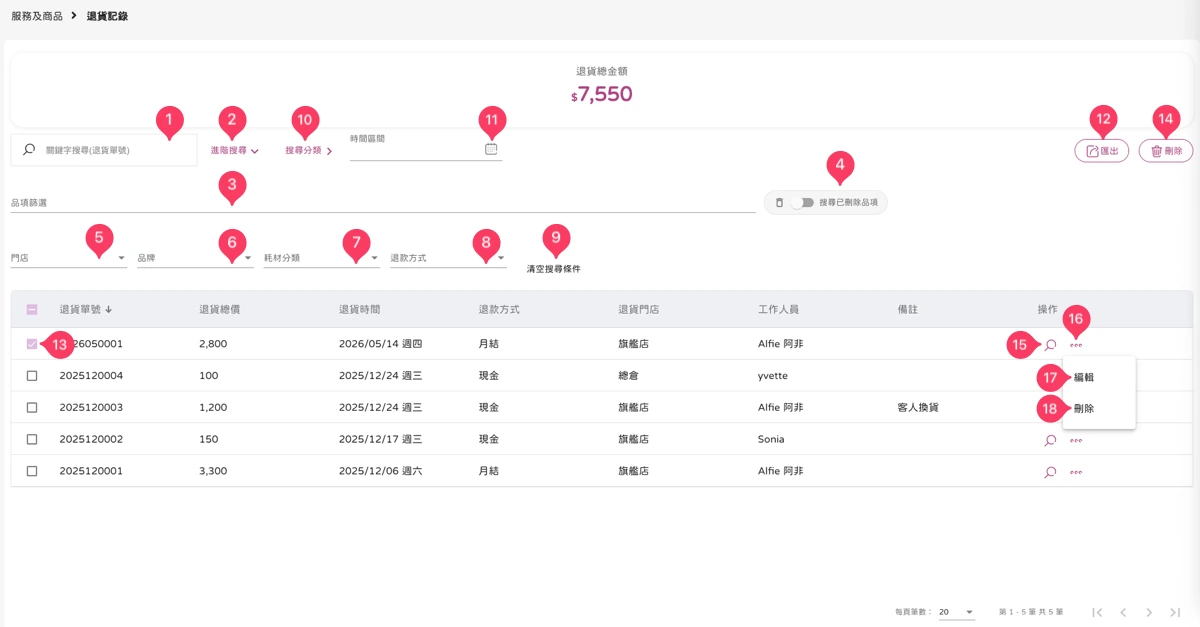This screenshot has width=1200, height=627.
Task: Open the 每頁筆數 rows-per-page dropdown
Action: (x=956, y=612)
